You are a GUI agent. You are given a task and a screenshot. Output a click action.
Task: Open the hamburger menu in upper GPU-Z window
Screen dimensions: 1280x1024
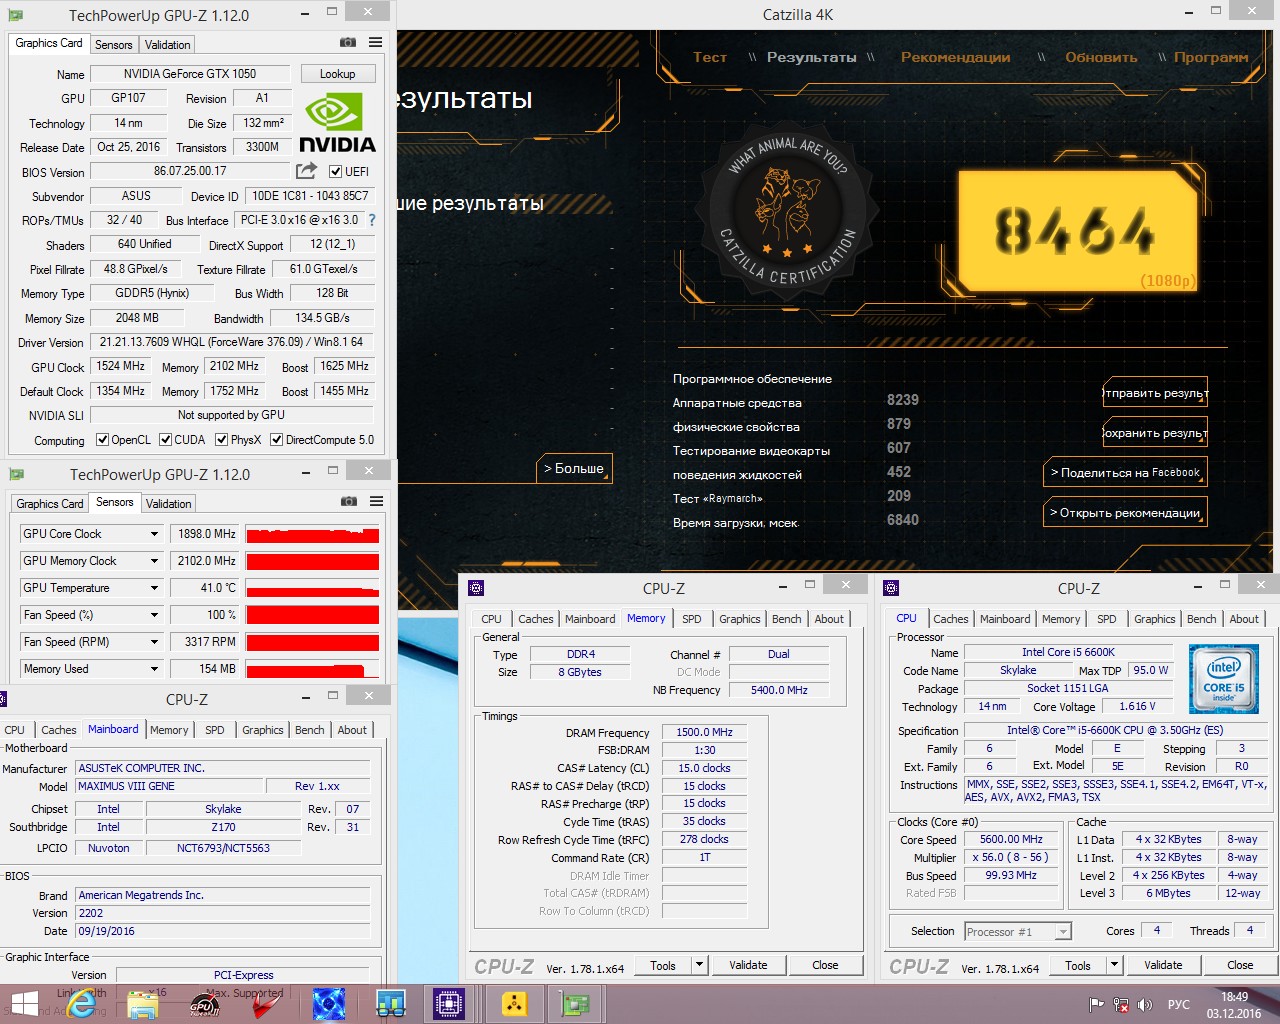point(375,43)
